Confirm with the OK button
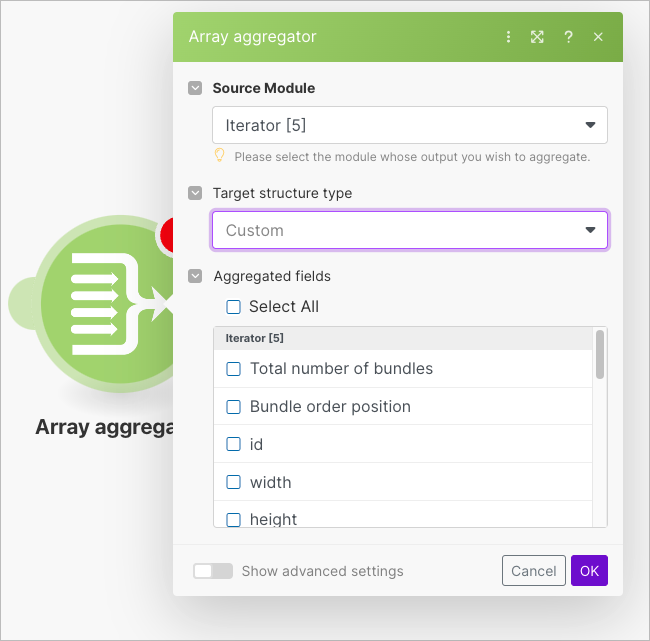The width and height of the screenshot is (650, 641). pos(589,571)
